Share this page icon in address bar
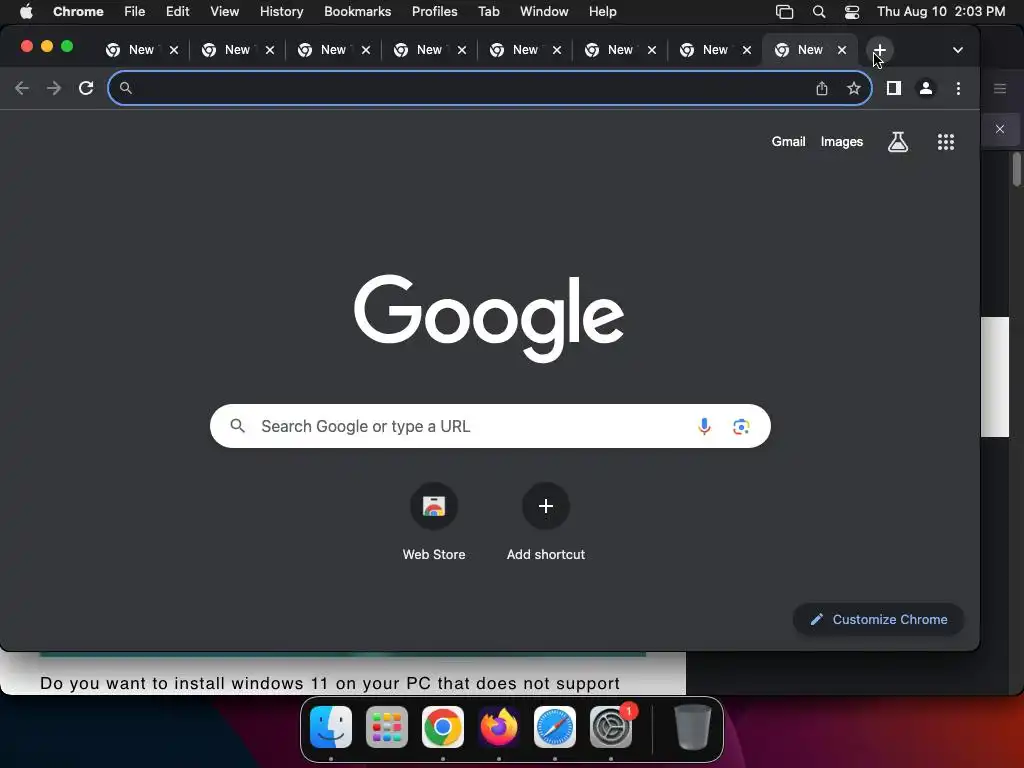This screenshot has height=768, width=1024. 822,88
